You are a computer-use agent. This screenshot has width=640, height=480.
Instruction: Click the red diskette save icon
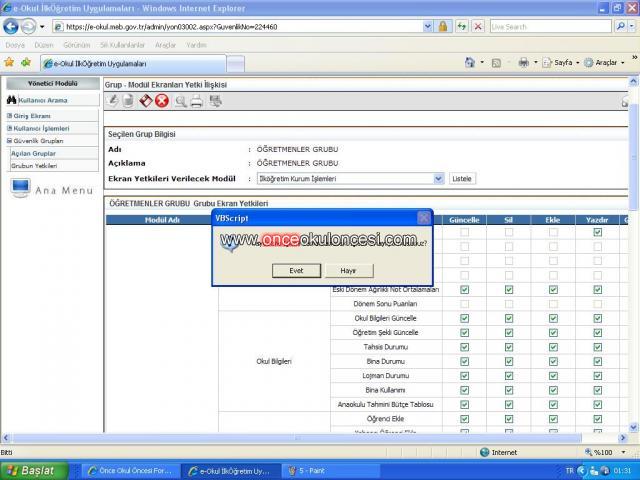[145, 100]
